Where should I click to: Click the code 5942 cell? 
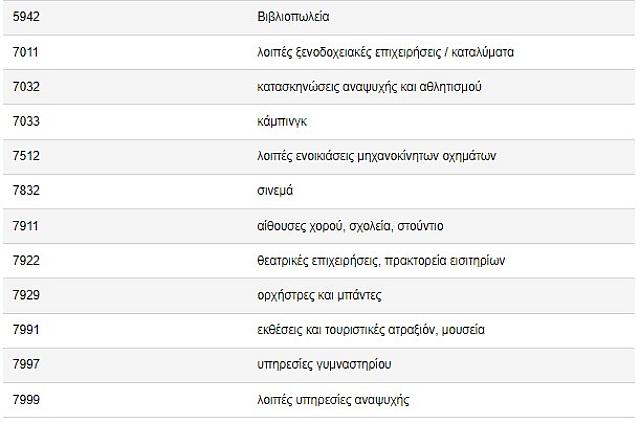[26, 16]
